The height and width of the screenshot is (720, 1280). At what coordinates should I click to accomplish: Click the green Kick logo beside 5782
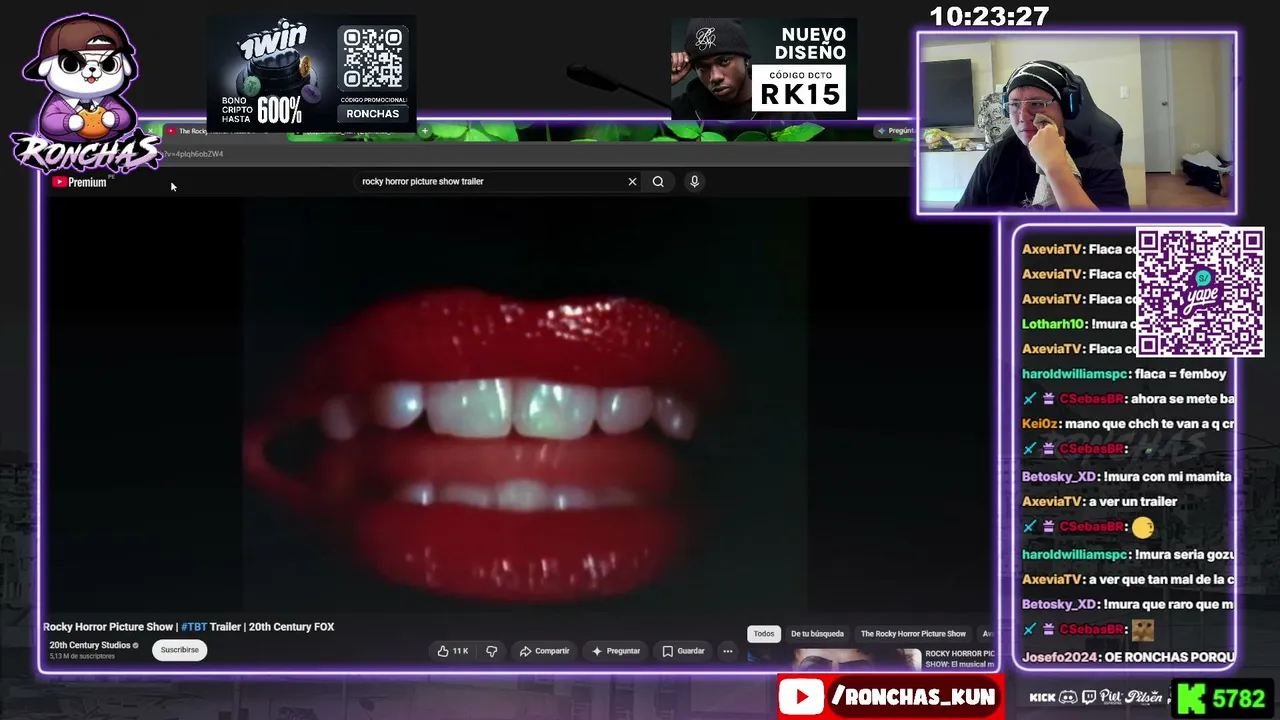(1190, 697)
